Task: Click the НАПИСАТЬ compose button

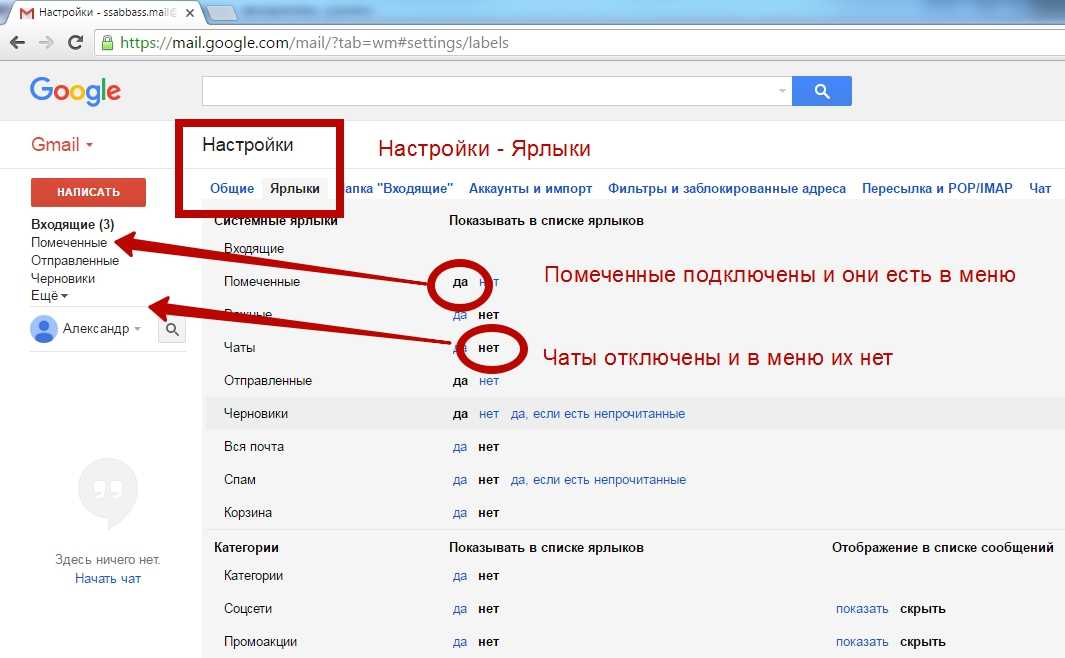Action: [x=88, y=192]
